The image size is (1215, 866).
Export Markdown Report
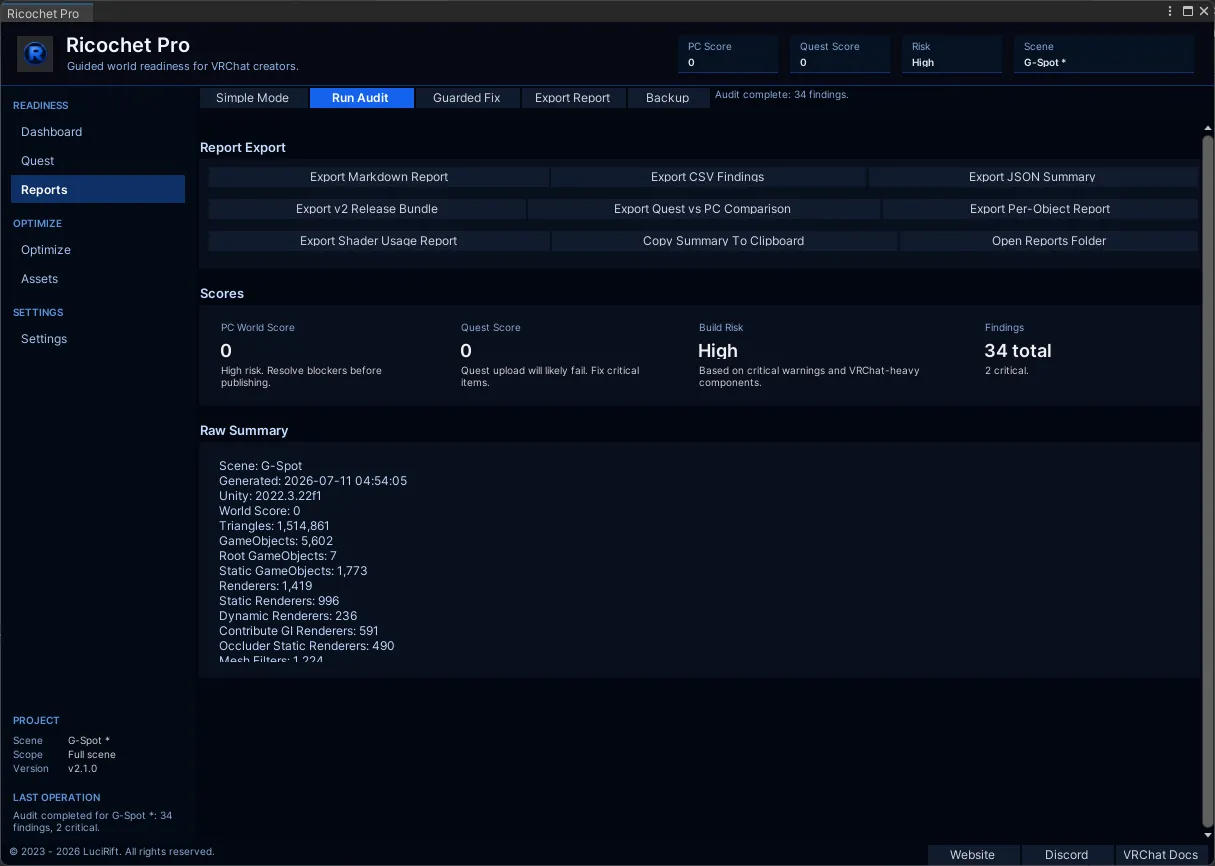[379, 177]
